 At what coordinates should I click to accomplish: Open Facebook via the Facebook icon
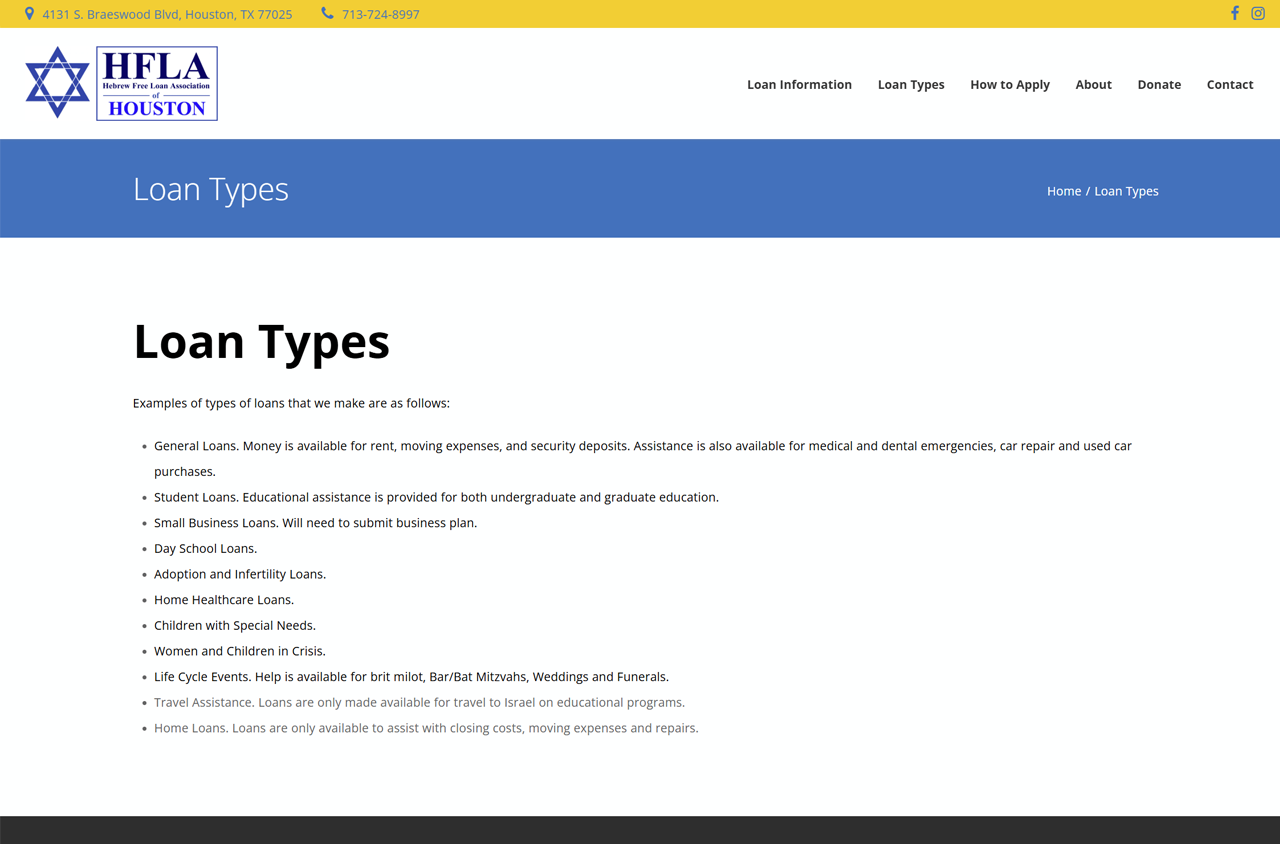(1234, 13)
